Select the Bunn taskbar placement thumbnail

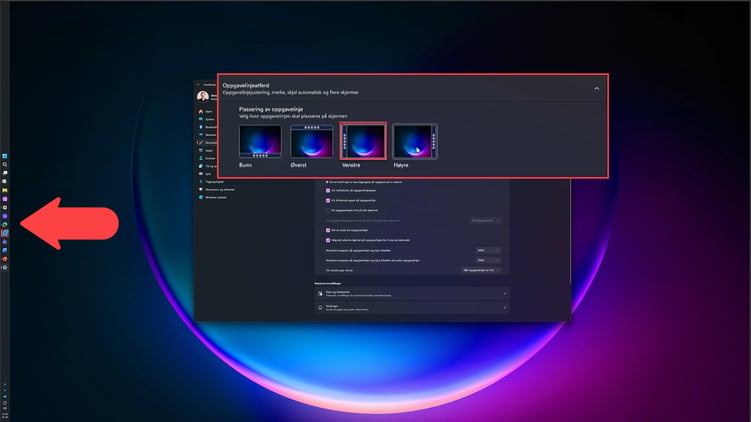[260, 141]
